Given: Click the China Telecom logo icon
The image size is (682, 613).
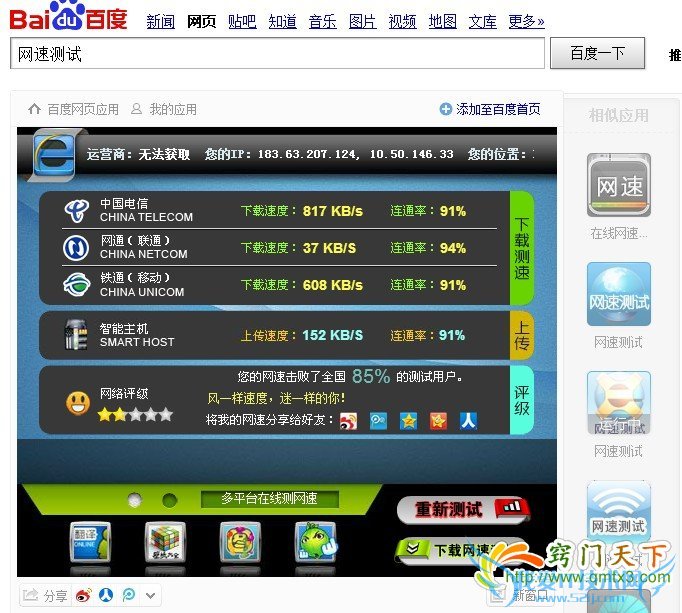Looking at the screenshot, I should [x=77, y=211].
